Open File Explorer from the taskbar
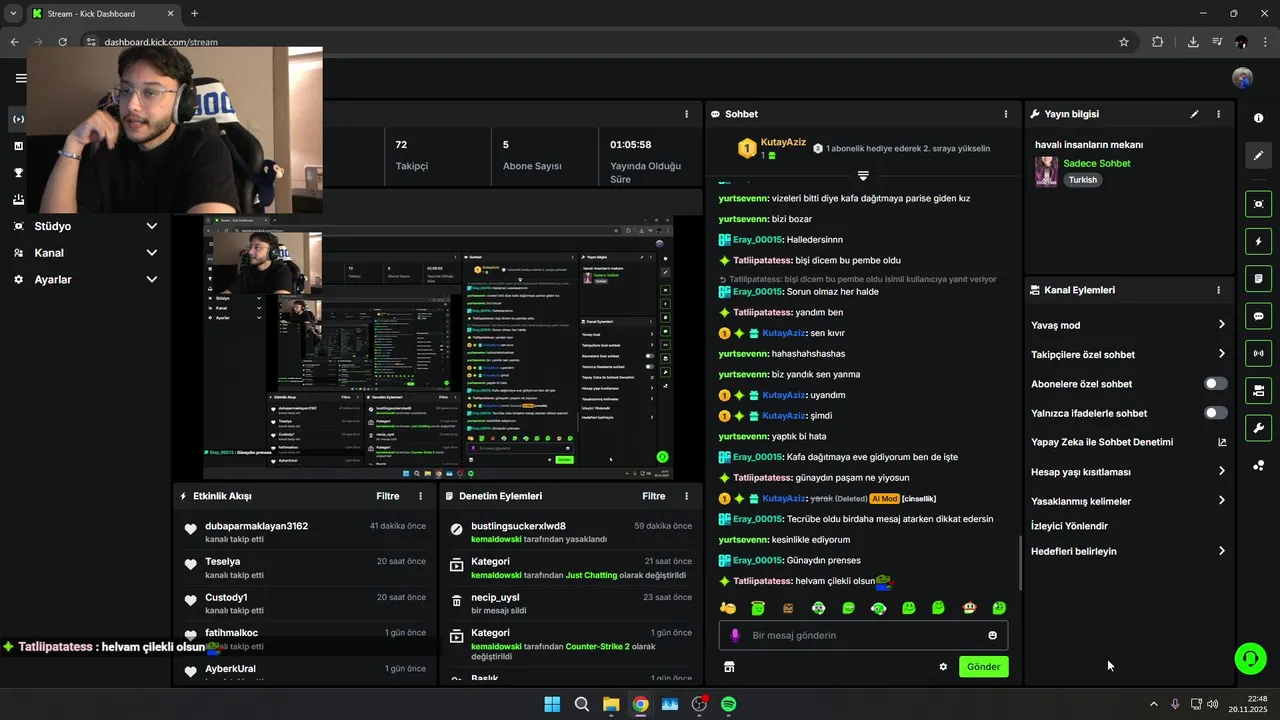Viewport: 1280px width, 720px height. [611, 704]
